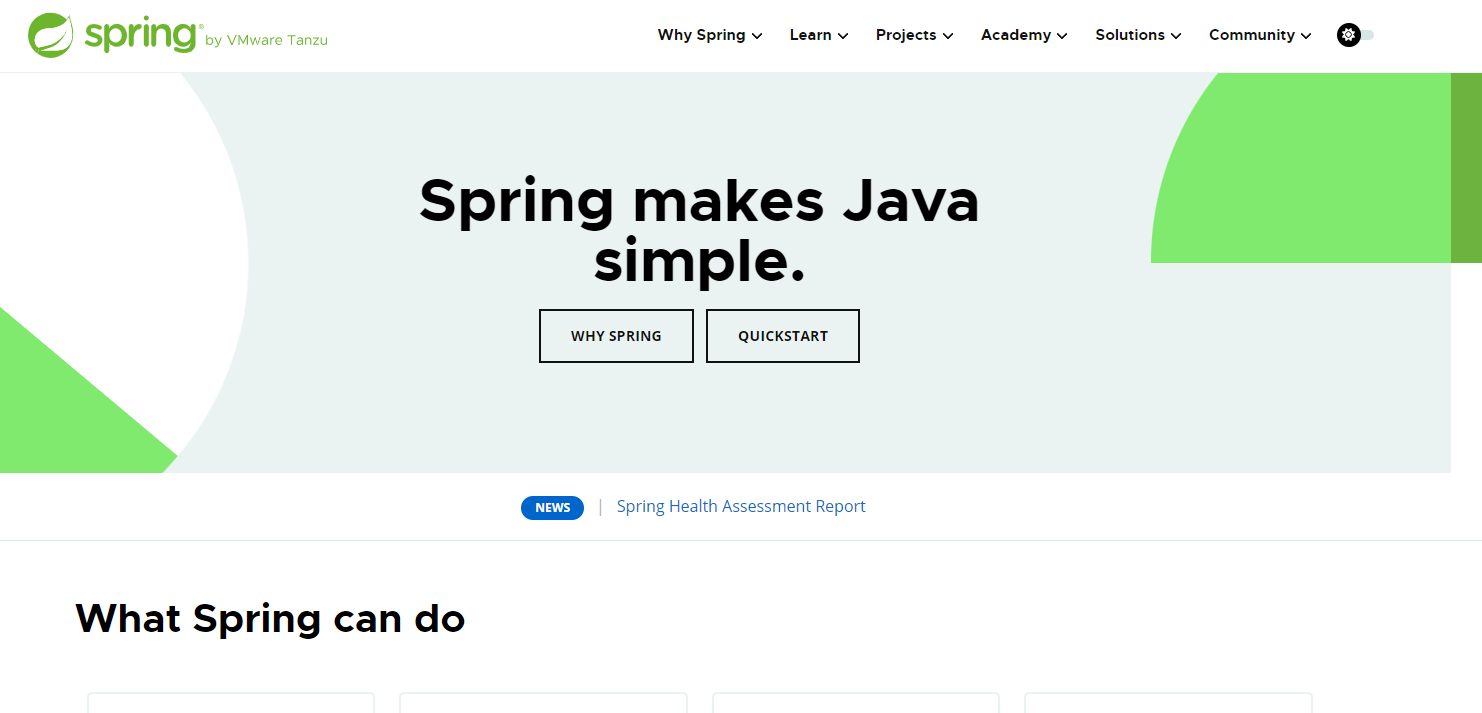Image resolution: width=1482 pixels, height=713 pixels.
Task: Open the Academy menu
Action: click(1024, 35)
